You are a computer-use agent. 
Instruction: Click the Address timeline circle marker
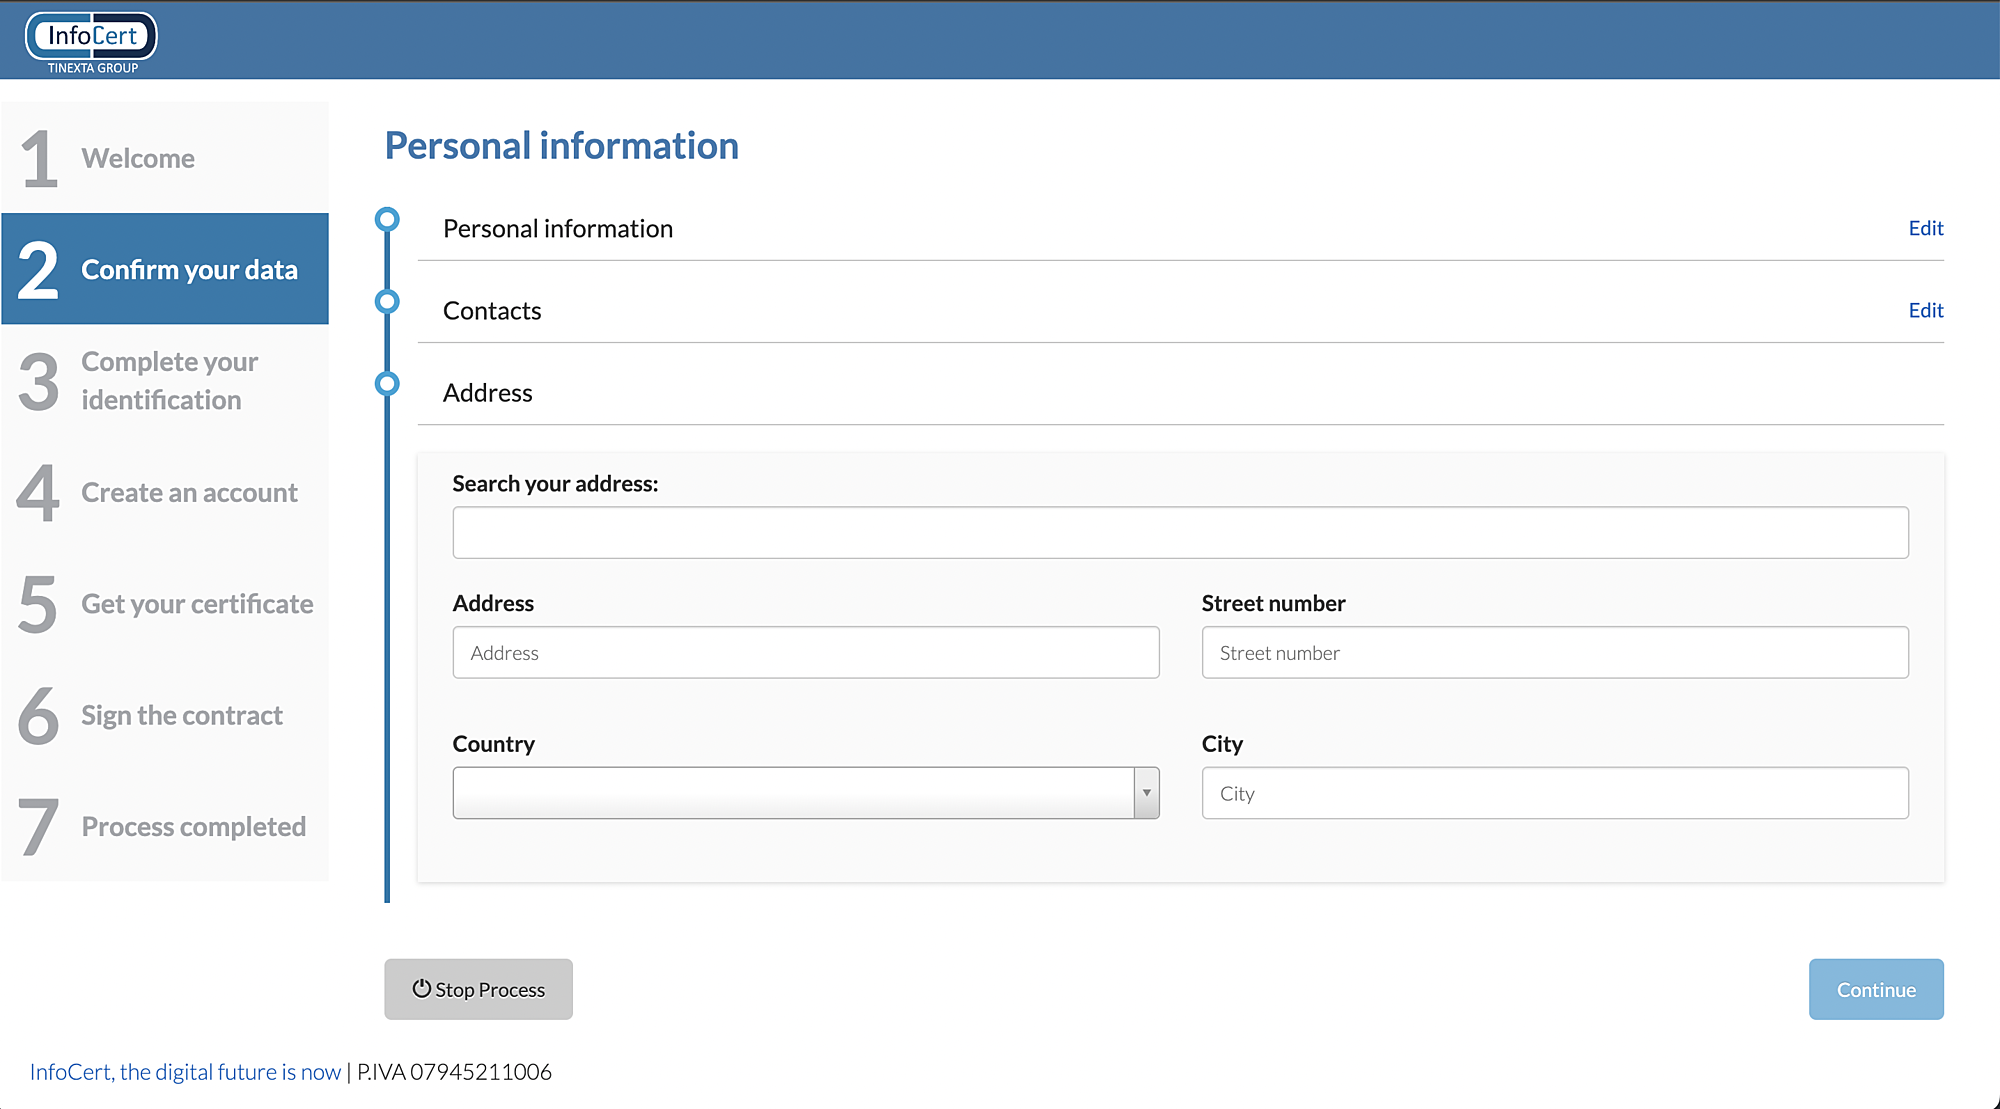pyautogui.click(x=387, y=383)
